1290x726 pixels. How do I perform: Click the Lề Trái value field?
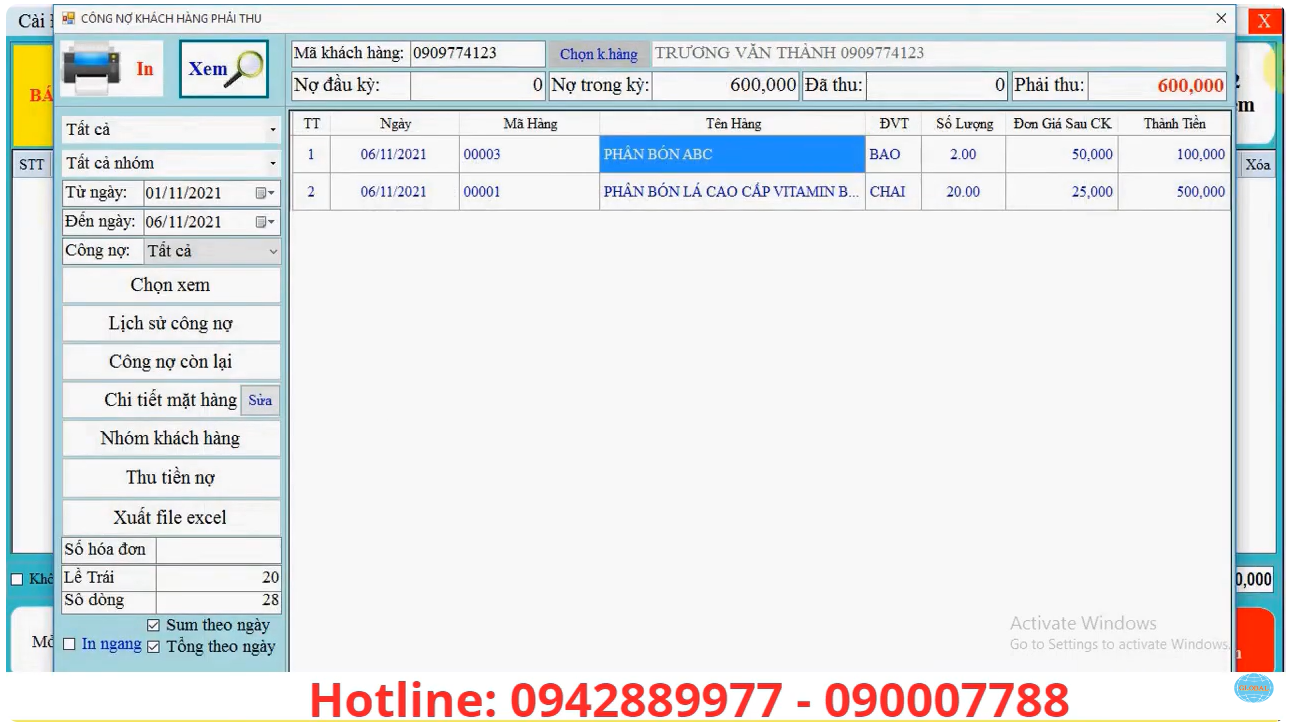218,577
